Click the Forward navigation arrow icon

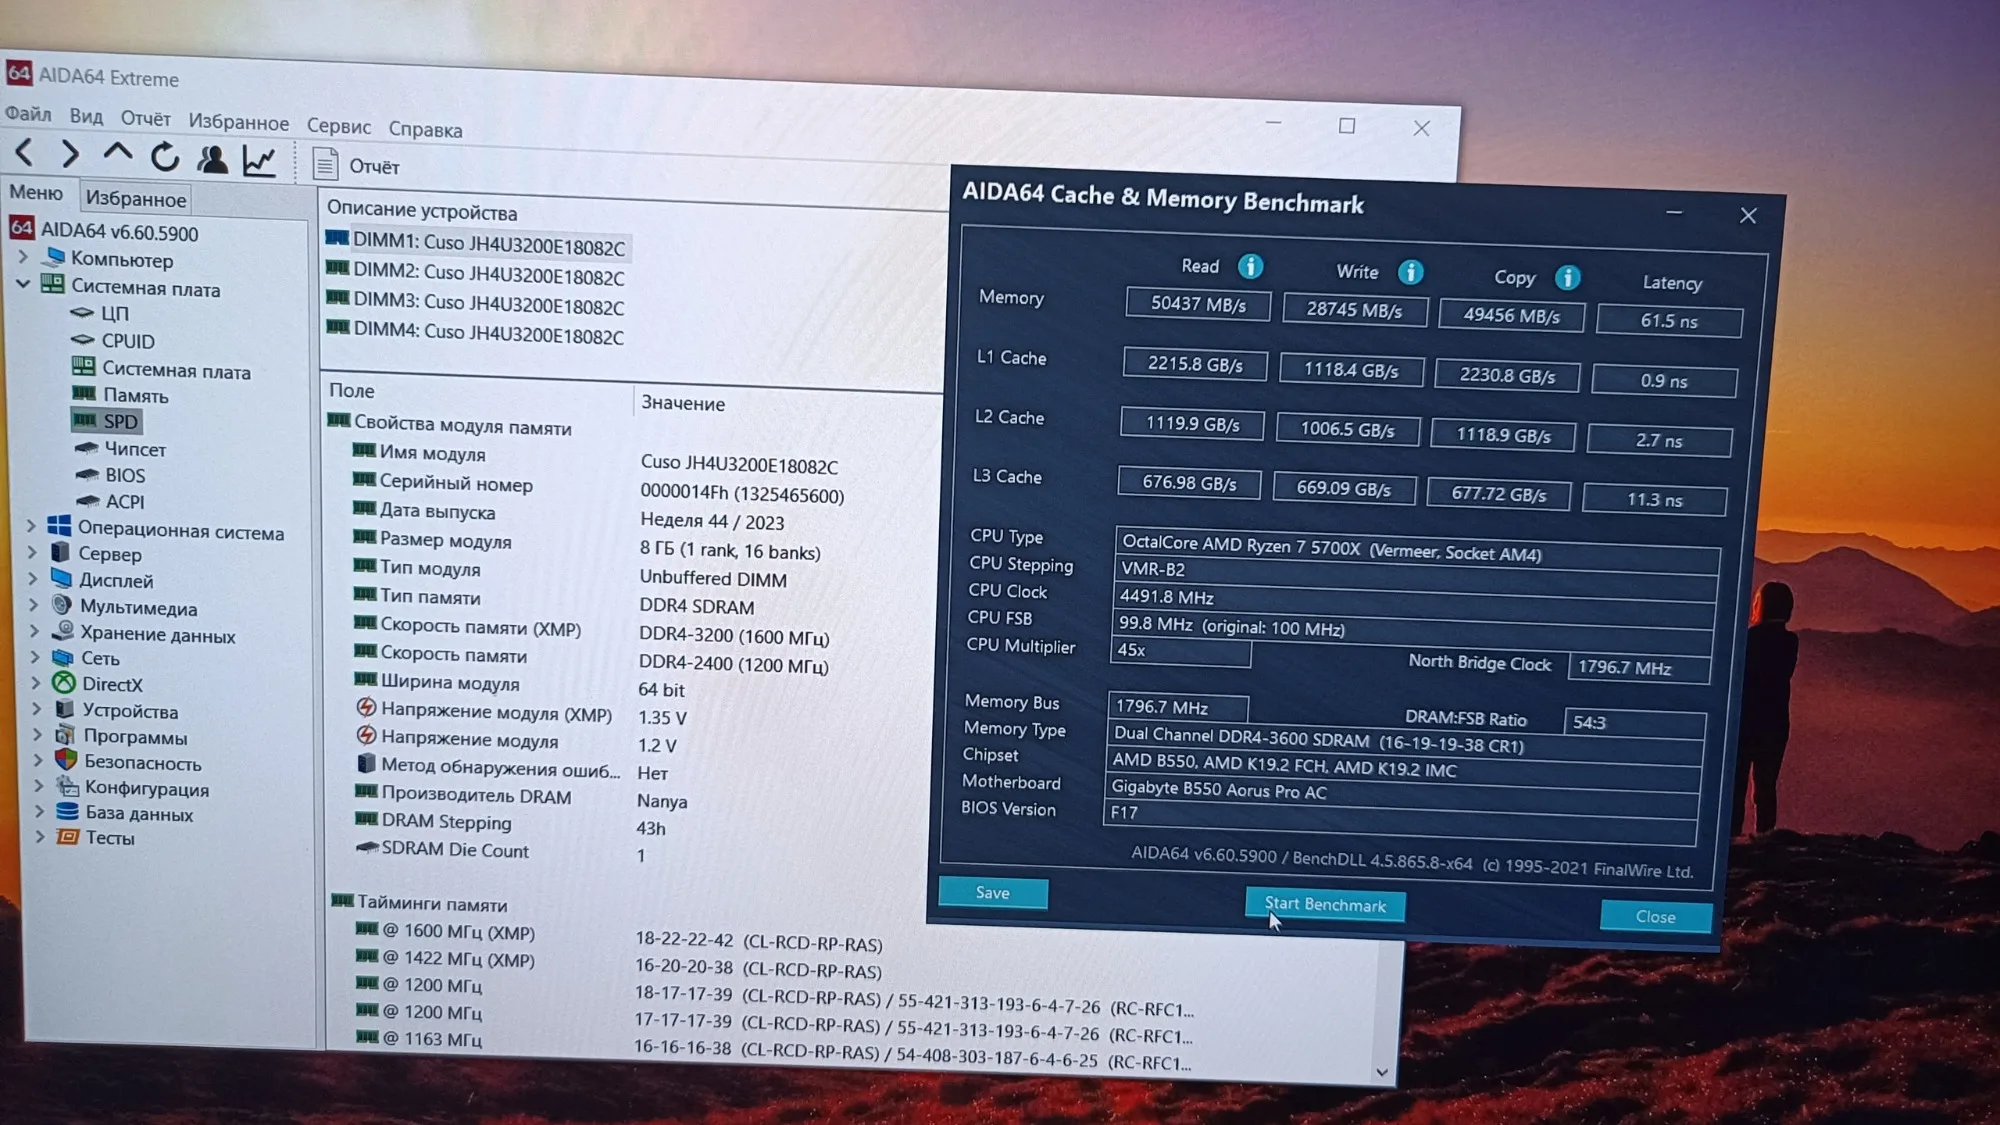tap(70, 155)
